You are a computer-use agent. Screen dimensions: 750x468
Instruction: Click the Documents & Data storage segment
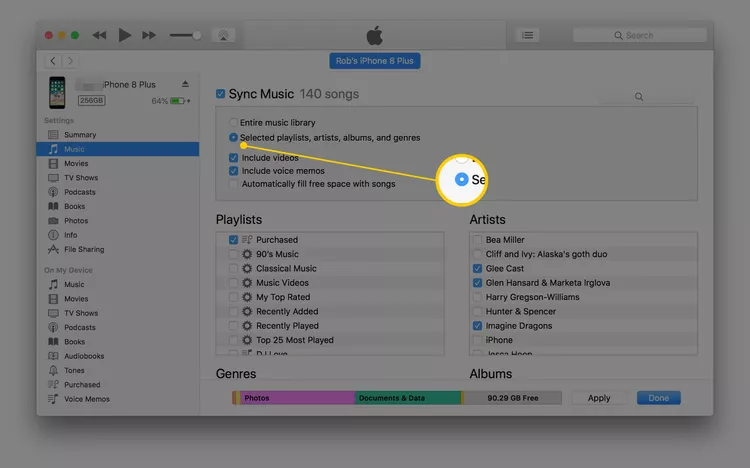(408, 398)
